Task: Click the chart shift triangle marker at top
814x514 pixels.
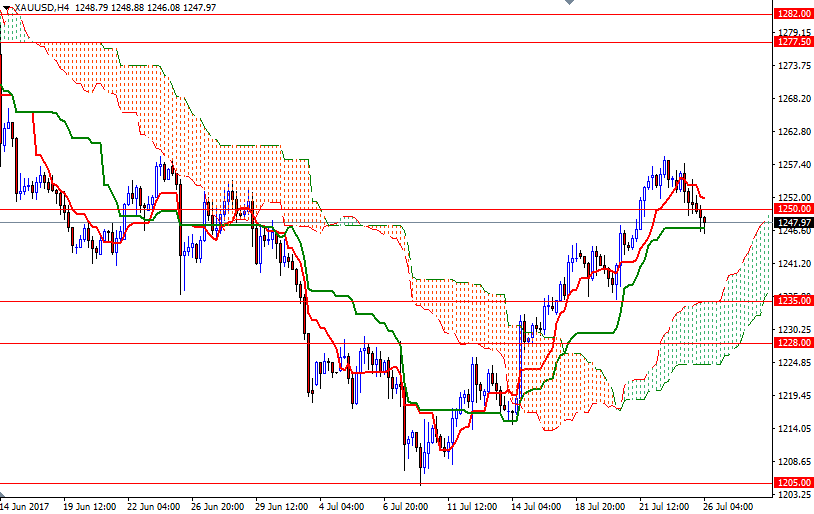Action: click(569, 2)
